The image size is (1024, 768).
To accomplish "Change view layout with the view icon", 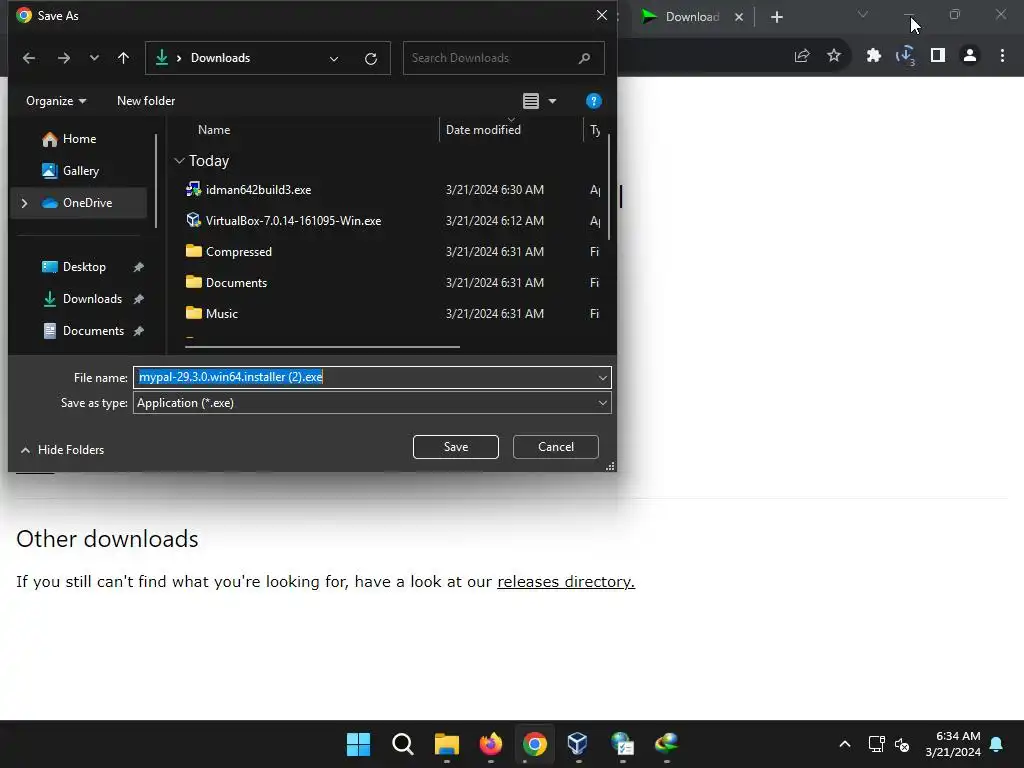I will (x=531, y=101).
